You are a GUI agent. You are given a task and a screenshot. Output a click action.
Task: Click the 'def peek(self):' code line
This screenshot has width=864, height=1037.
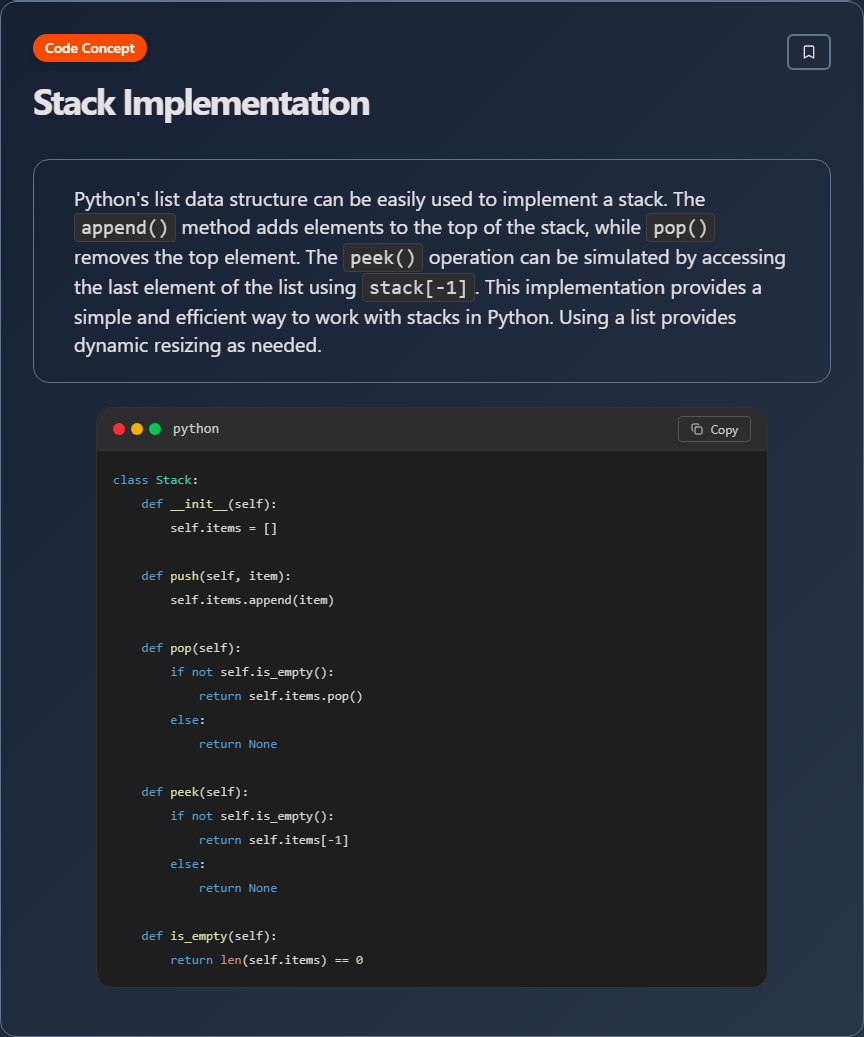[194, 792]
